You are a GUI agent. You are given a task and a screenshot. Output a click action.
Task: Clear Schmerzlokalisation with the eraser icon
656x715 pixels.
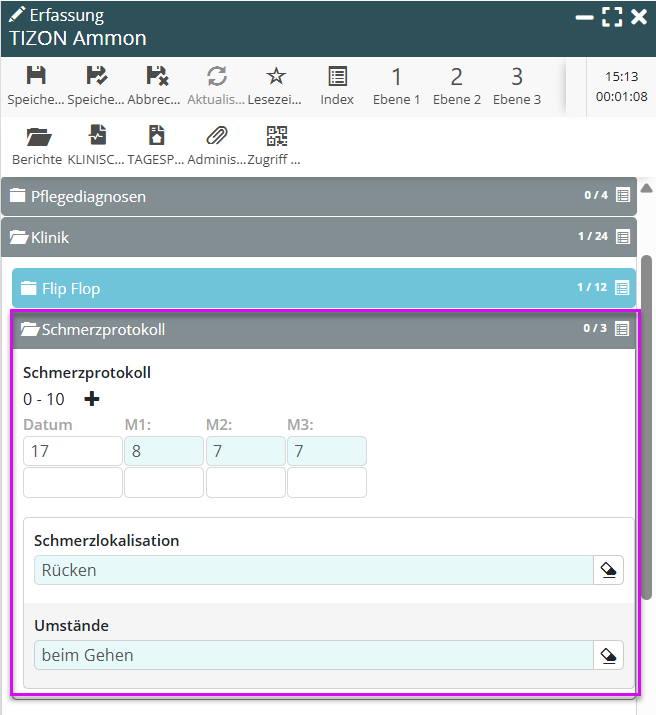tap(608, 570)
